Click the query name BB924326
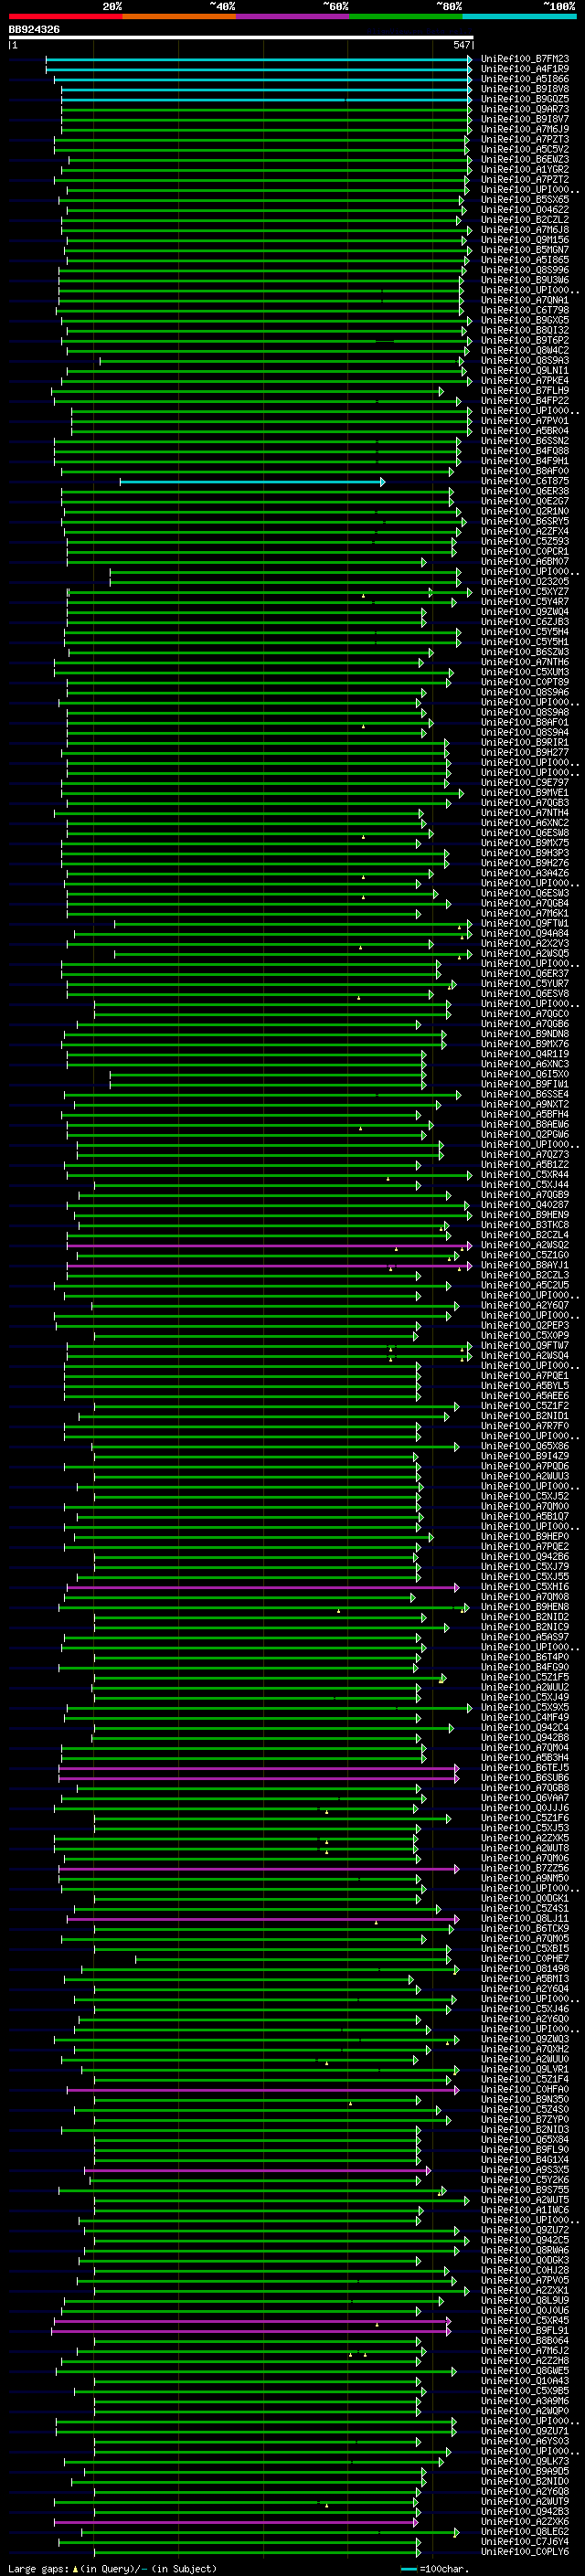Screen dimensions: 585x2576 pyautogui.click(x=34, y=29)
